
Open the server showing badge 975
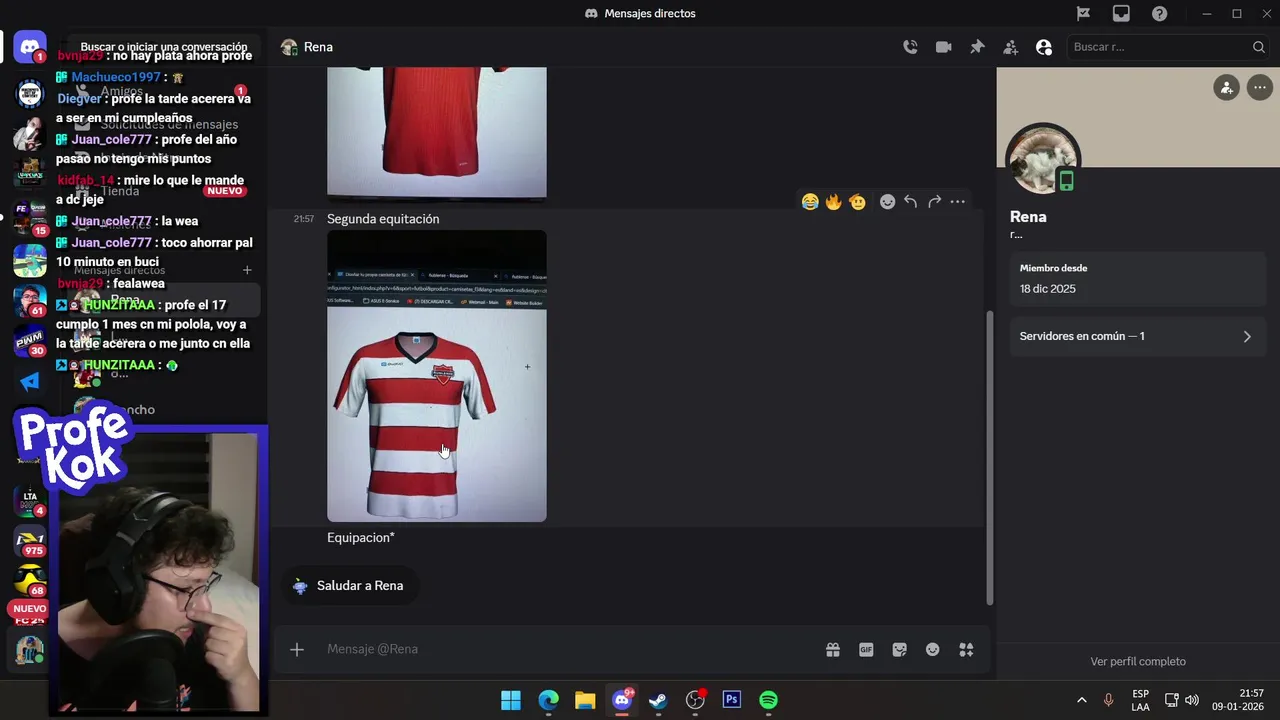pos(30,541)
